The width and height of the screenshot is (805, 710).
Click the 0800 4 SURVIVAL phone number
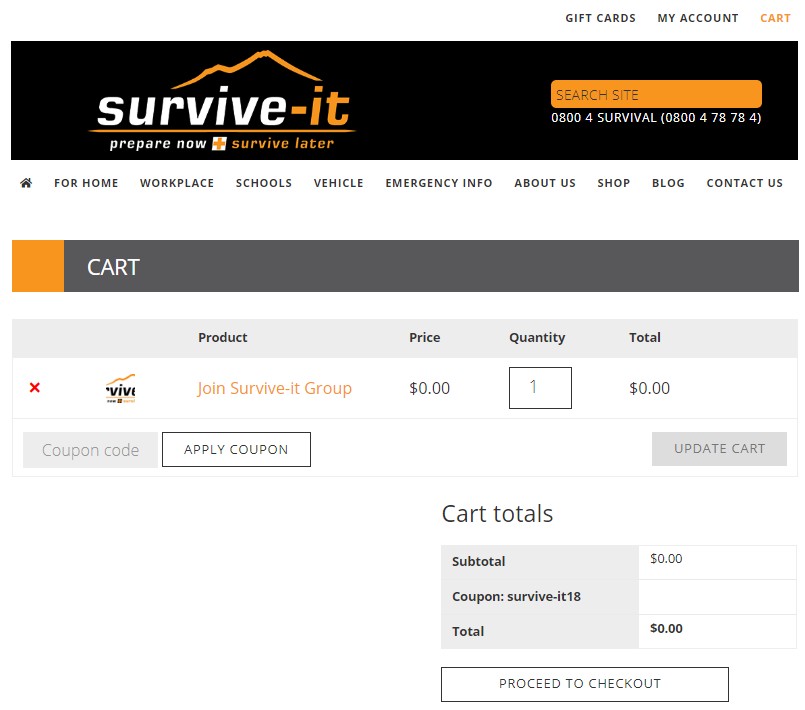[x=656, y=118]
